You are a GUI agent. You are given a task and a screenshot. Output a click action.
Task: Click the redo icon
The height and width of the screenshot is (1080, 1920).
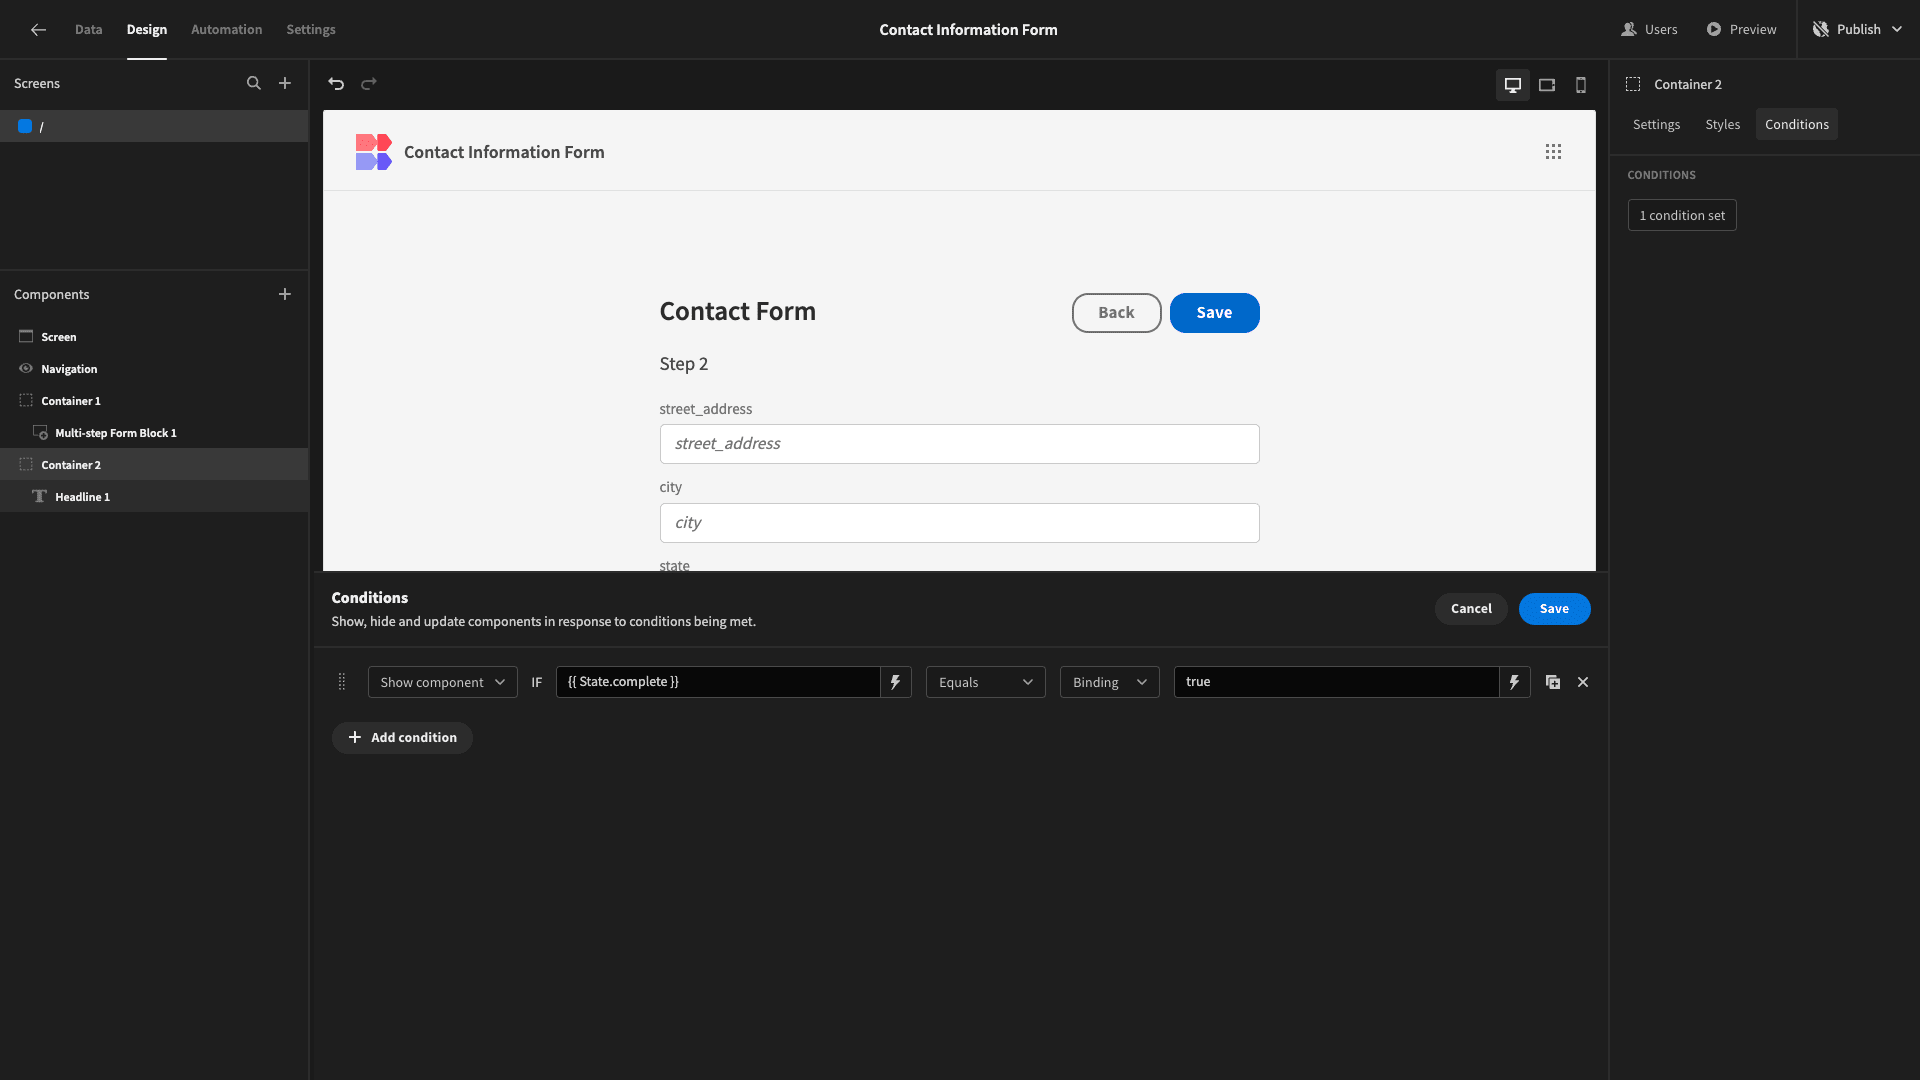click(369, 84)
